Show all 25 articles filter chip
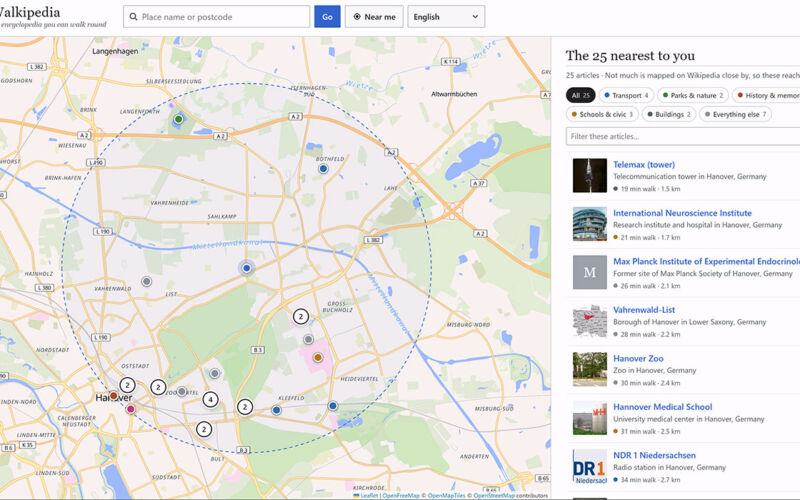 (581, 95)
